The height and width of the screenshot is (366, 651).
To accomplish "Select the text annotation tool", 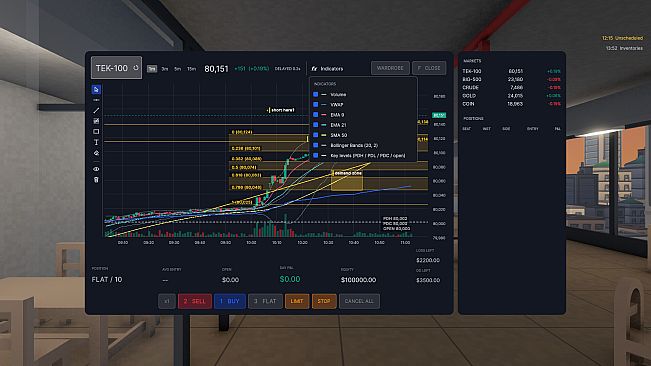I will coord(96,142).
